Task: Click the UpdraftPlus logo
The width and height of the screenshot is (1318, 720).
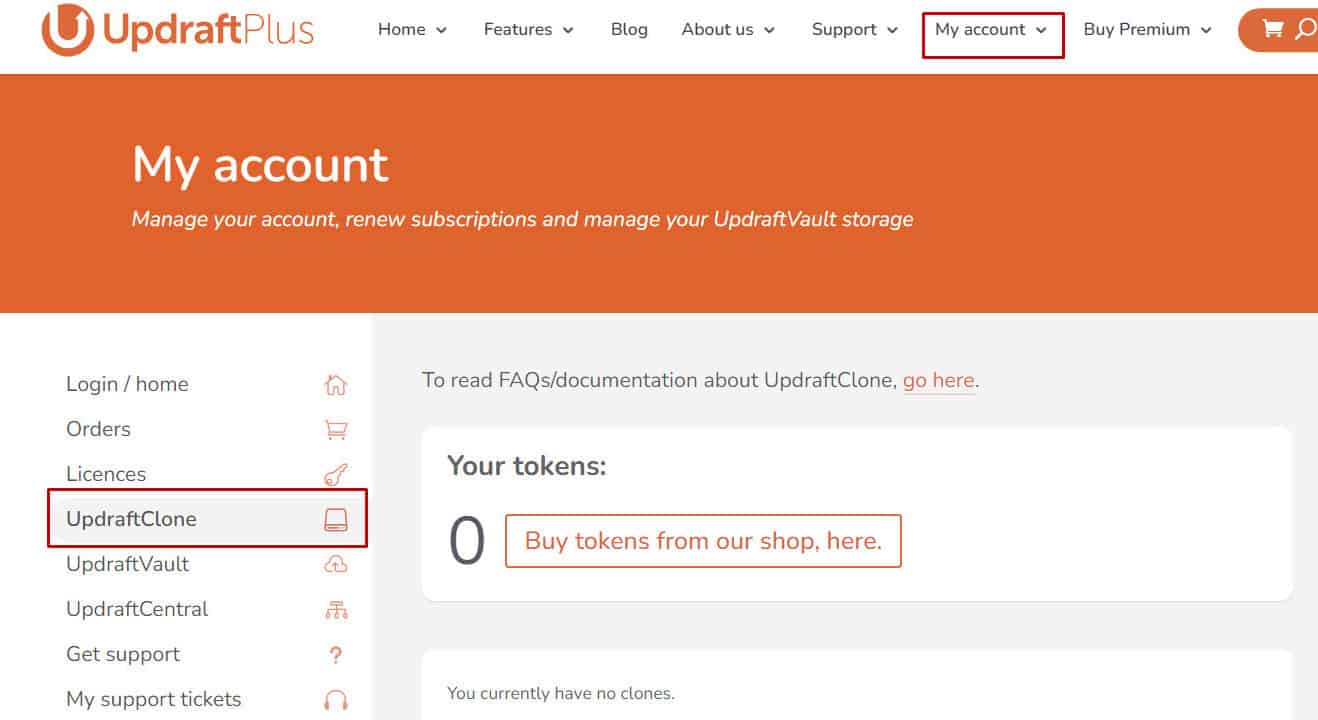Action: (x=177, y=30)
